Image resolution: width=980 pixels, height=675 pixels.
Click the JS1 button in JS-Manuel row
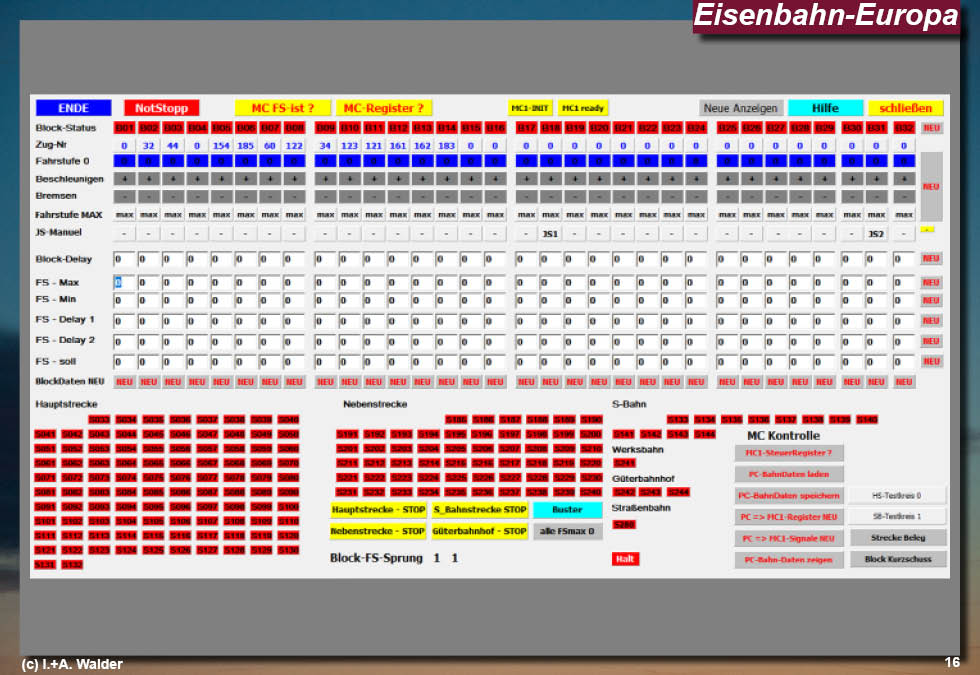pos(551,233)
